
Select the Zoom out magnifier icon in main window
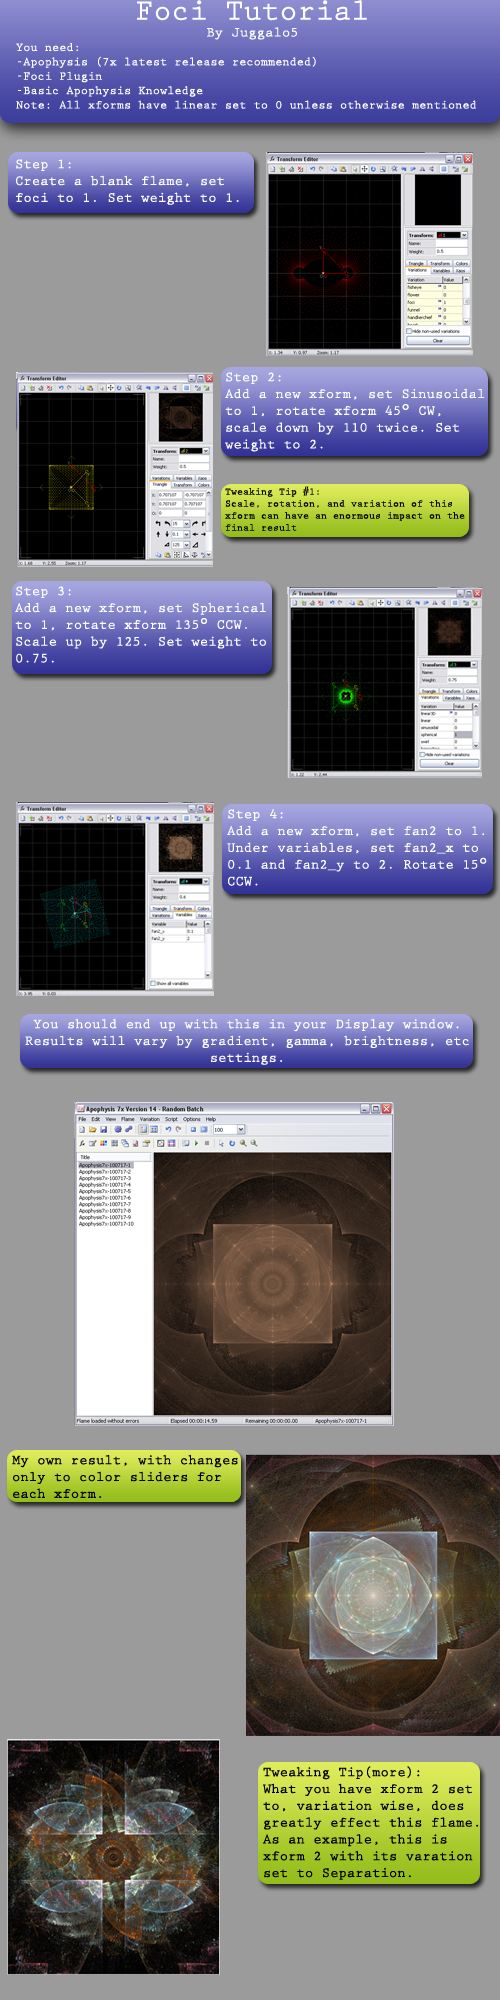click(x=254, y=1143)
